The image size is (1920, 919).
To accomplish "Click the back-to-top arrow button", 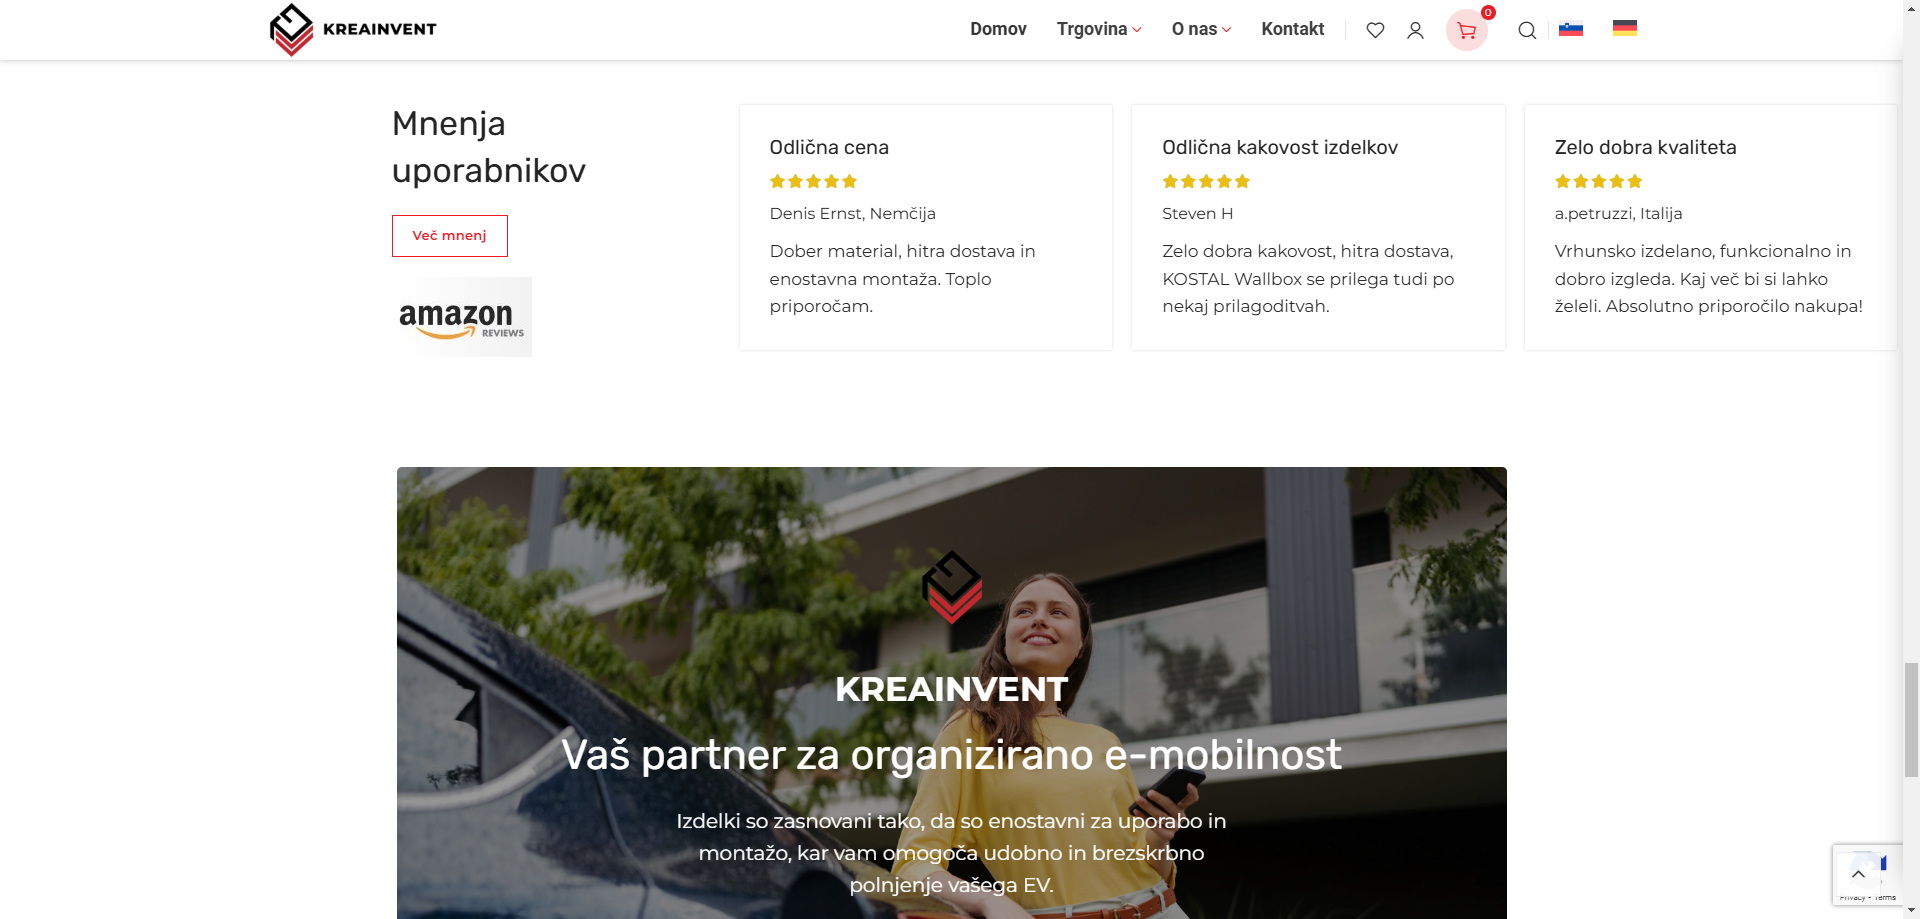I will click(1858, 874).
